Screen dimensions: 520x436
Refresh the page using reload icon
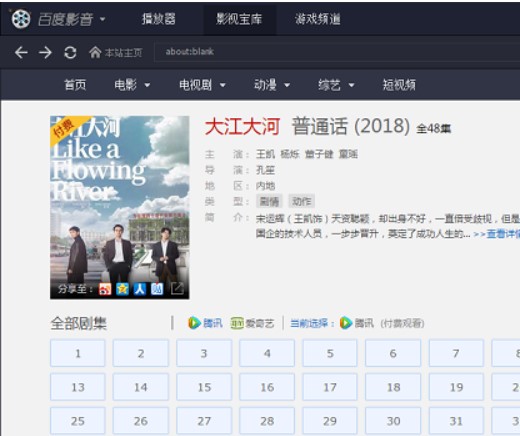[70, 52]
